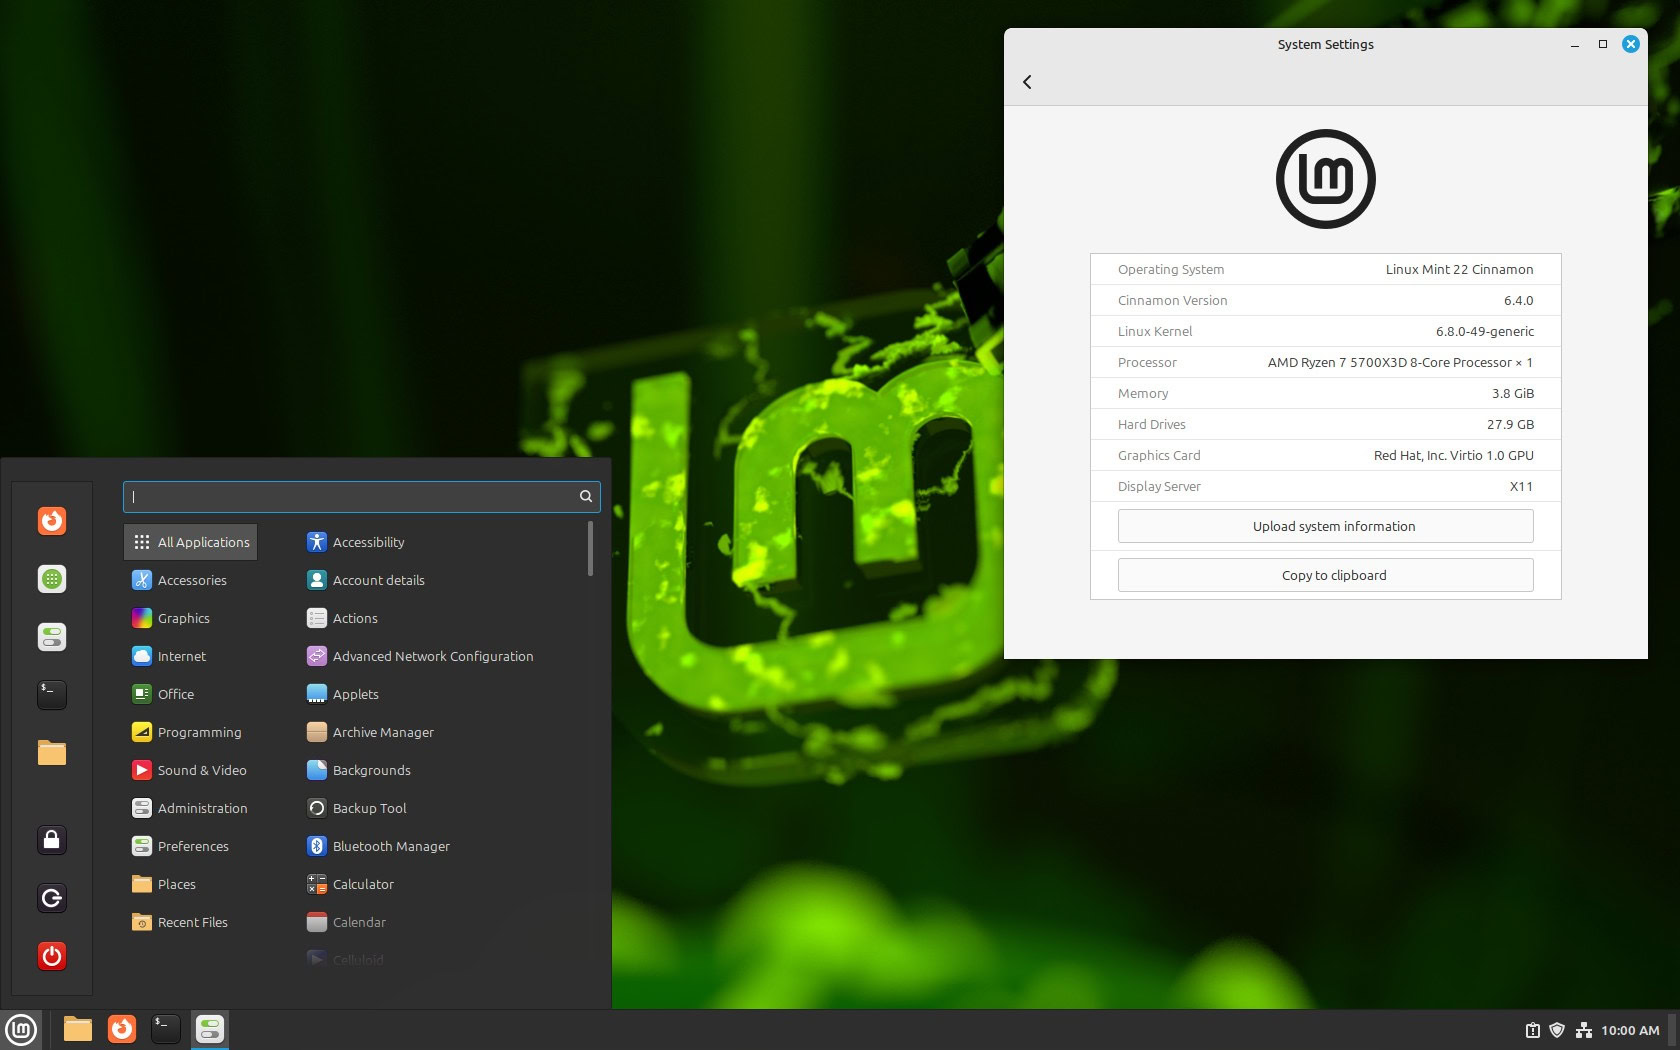1680x1050 pixels.
Task: Launch Applets settings
Action: coord(343,694)
